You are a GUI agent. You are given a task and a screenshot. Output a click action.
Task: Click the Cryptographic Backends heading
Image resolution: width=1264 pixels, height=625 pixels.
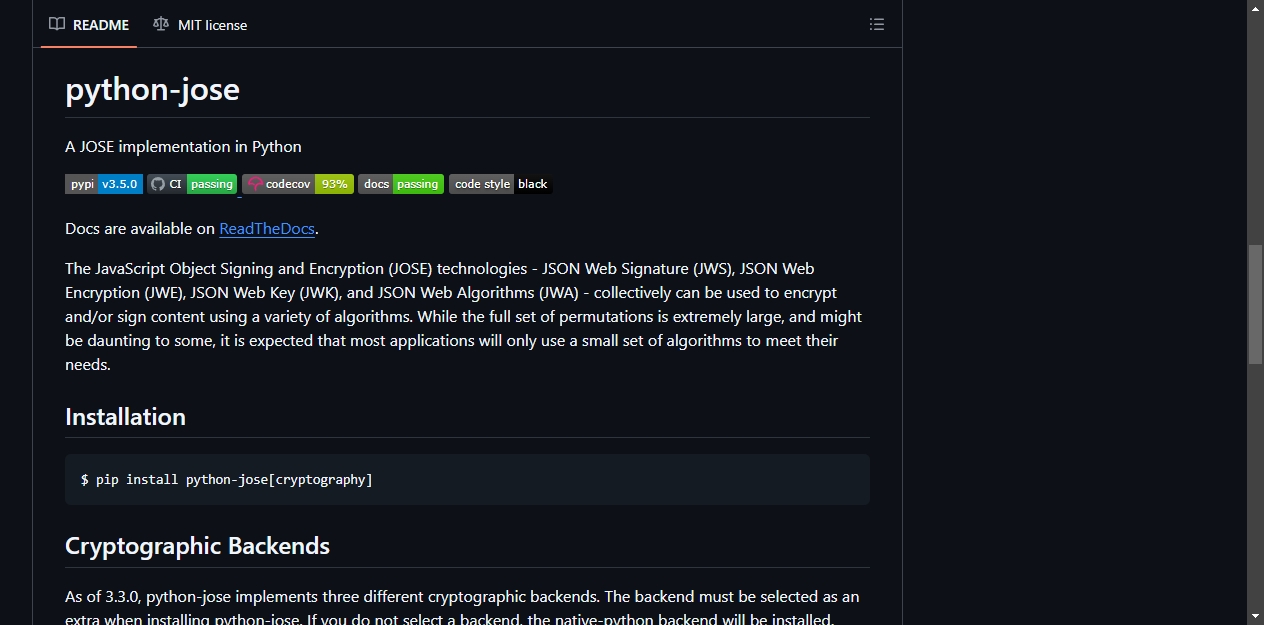pyautogui.click(x=197, y=546)
